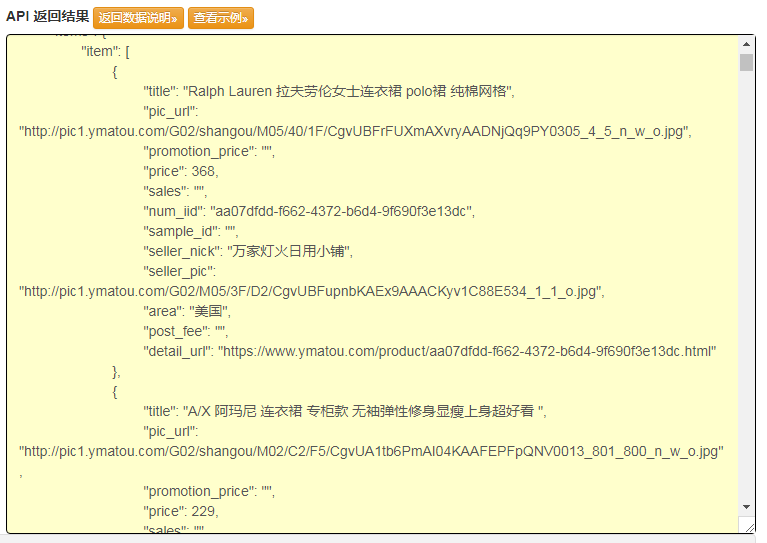Click the "item": [ line

pos(105,51)
